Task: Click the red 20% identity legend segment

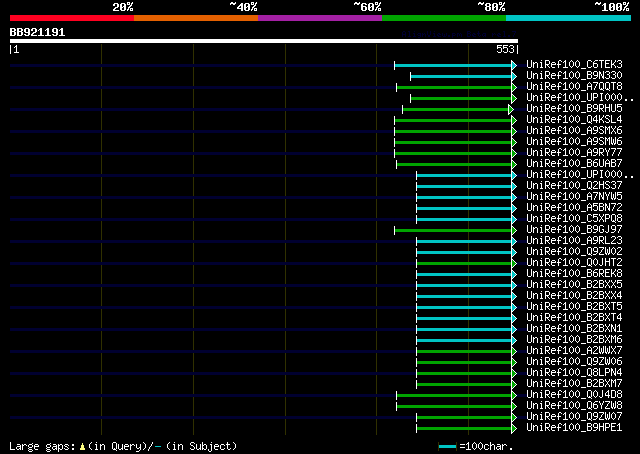Action: (x=72, y=18)
